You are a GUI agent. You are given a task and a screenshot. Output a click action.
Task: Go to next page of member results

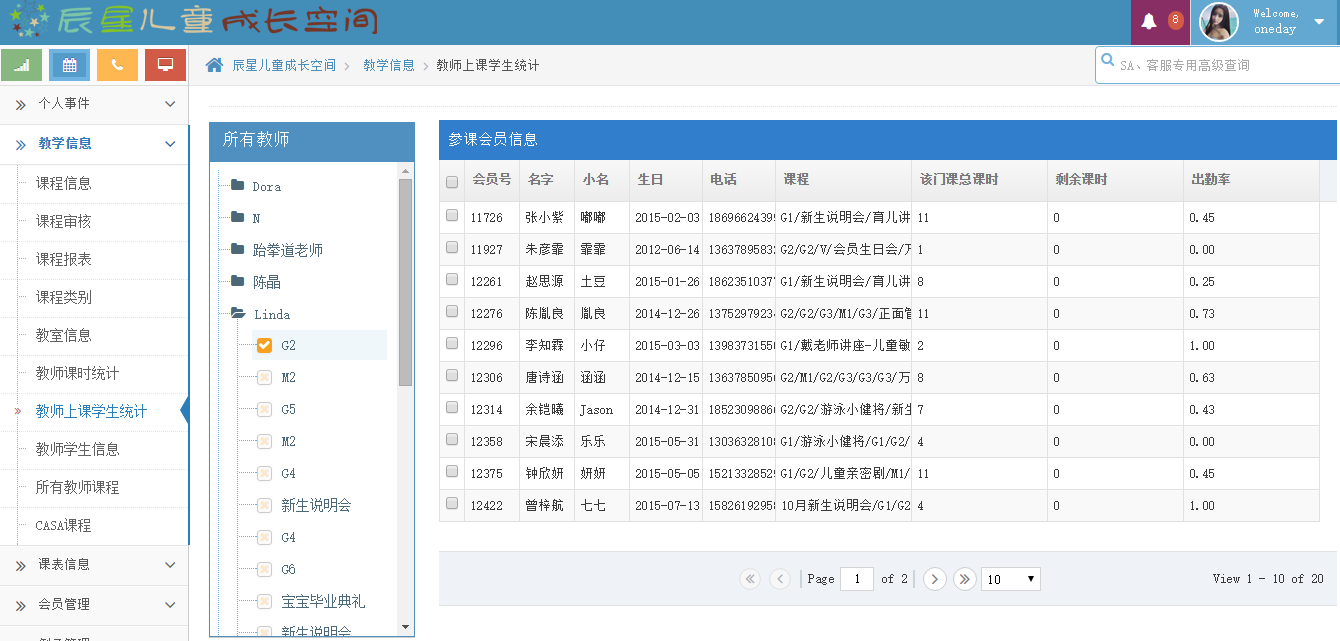click(933, 578)
